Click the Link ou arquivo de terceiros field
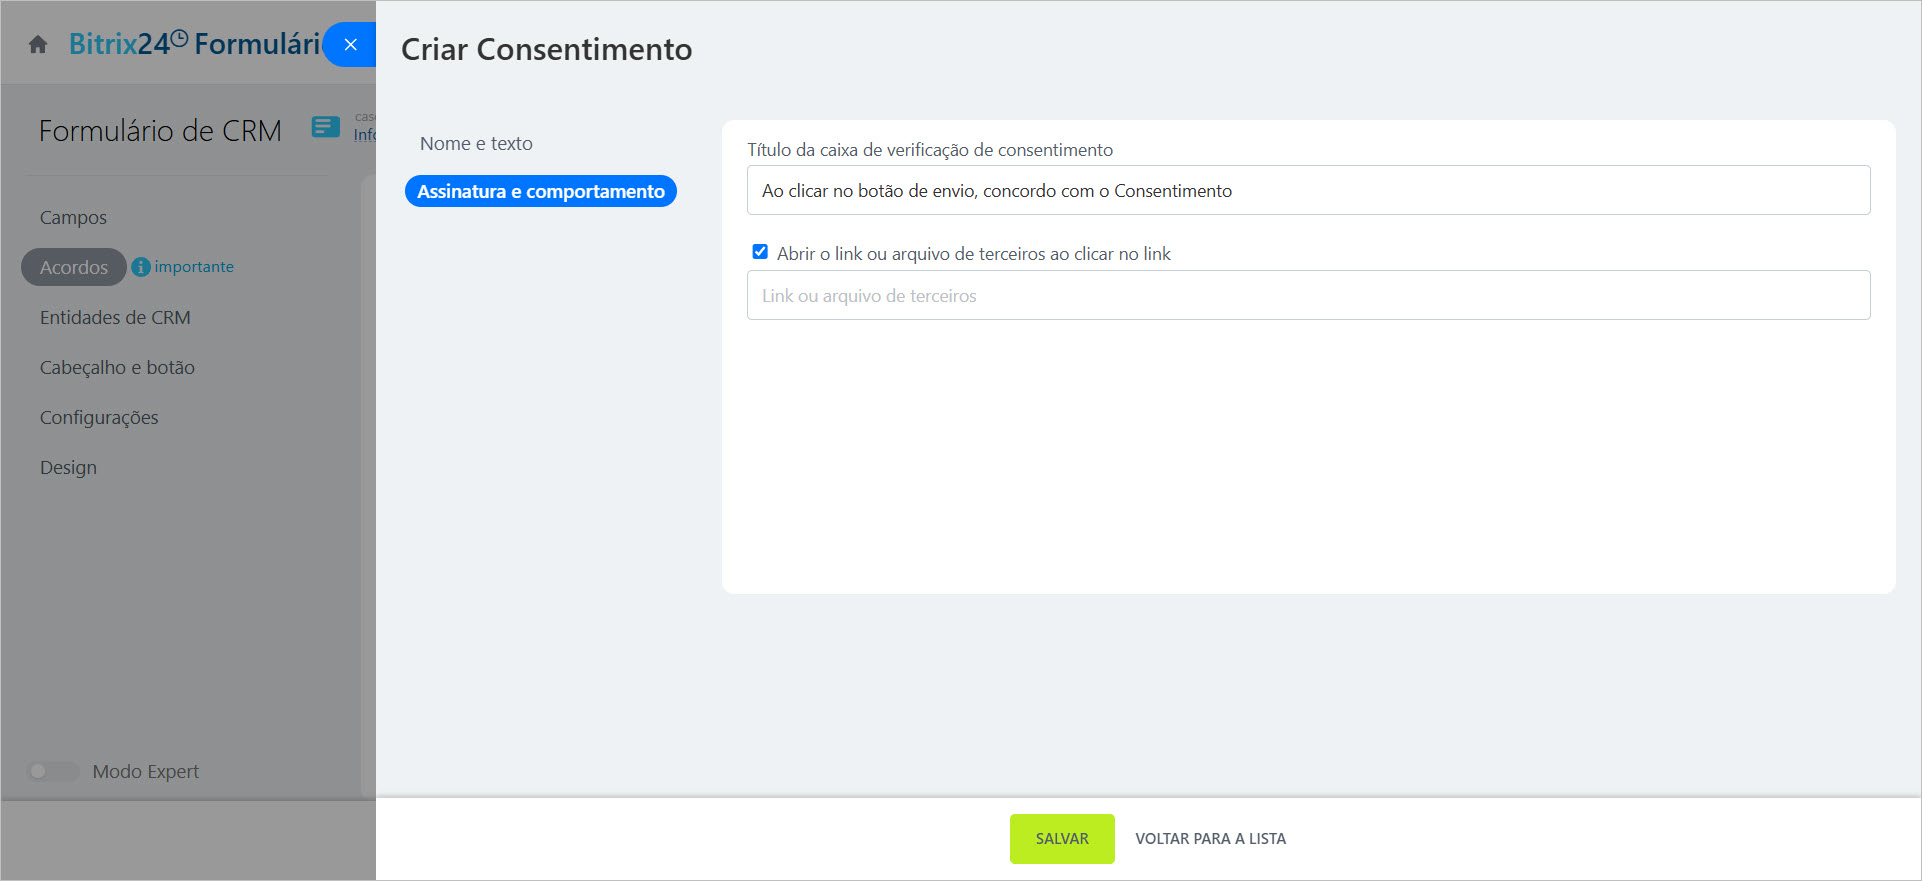Image resolution: width=1922 pixels, height=881 pixels. point(1307,296)
